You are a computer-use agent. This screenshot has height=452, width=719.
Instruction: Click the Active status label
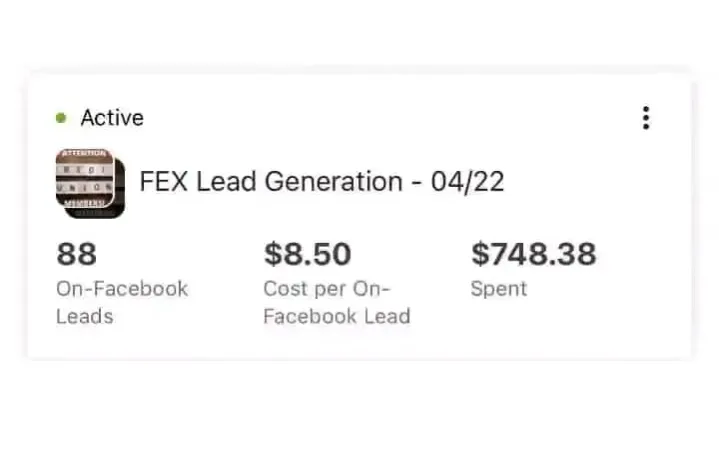coord(112,118)
